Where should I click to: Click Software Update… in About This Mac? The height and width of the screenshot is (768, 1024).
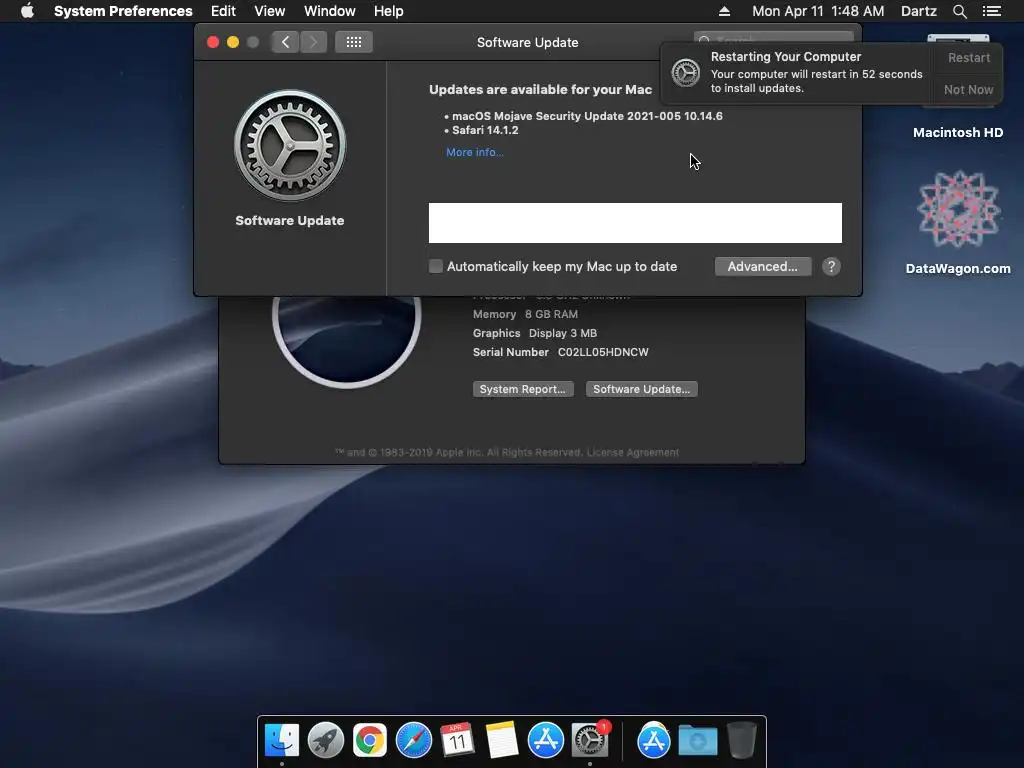click(x=641, y=389)
